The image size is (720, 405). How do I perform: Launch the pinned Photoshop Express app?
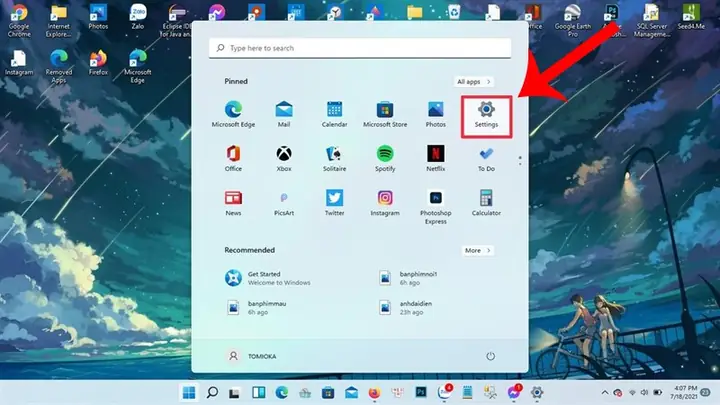(435, 207)
